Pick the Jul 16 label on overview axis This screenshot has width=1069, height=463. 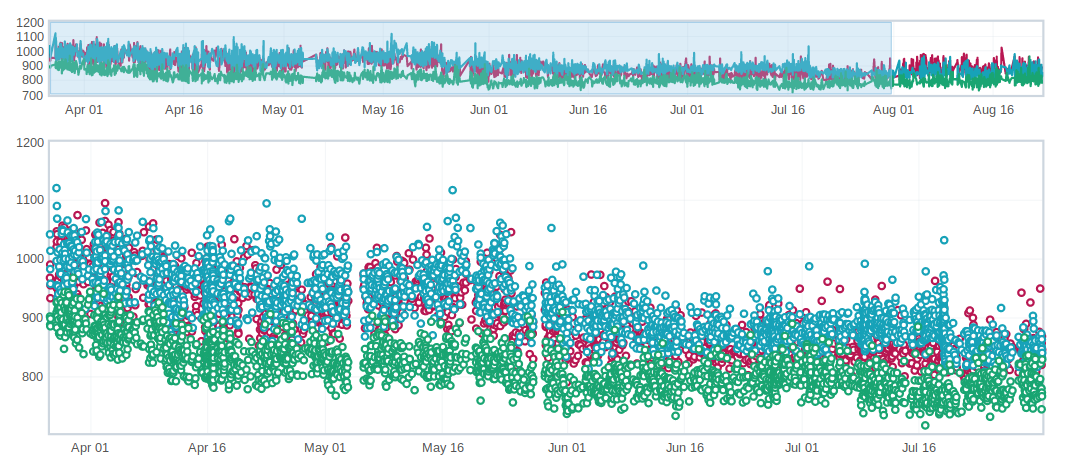[x=788, y=110]
